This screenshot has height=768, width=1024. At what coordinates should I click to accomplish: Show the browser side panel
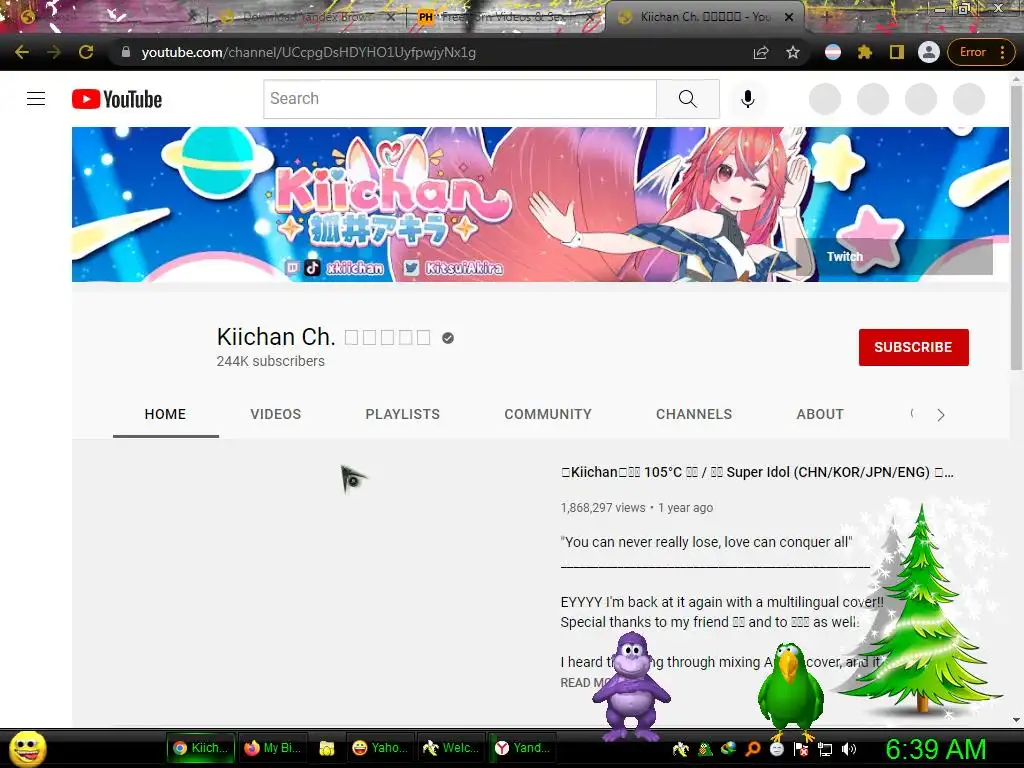coord(897,52)
